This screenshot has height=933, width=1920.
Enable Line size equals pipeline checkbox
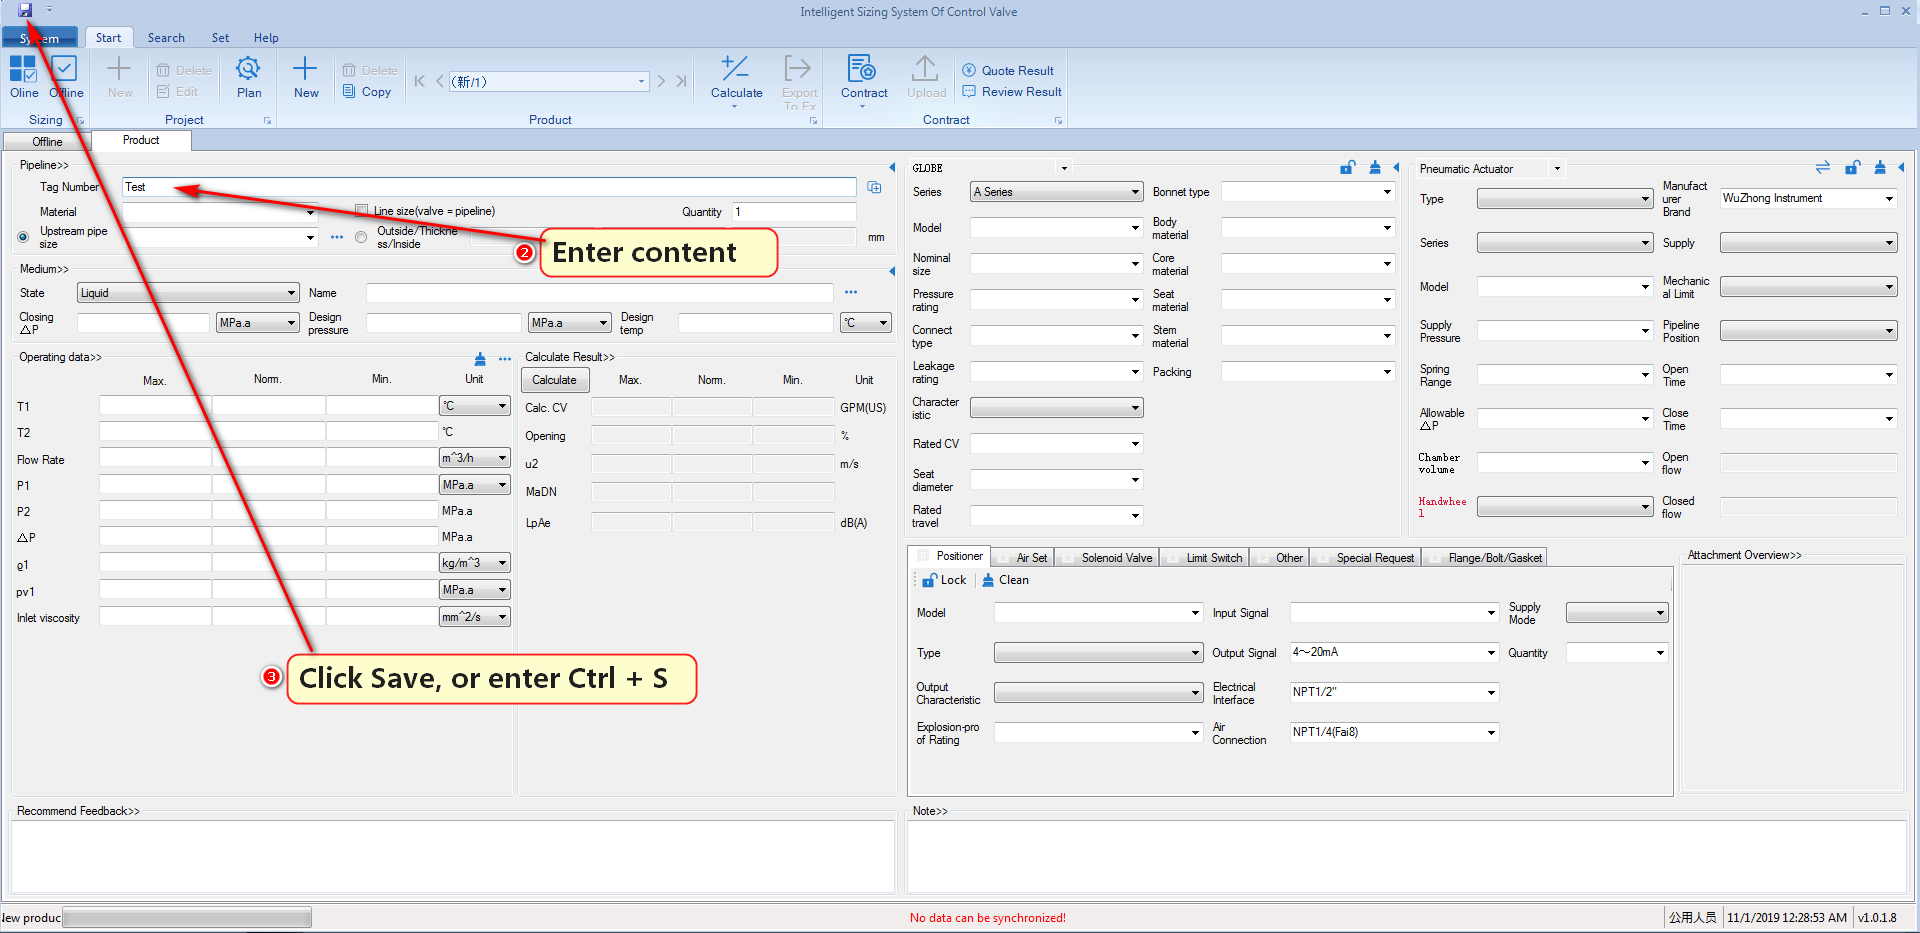click(x=362, y=211)
